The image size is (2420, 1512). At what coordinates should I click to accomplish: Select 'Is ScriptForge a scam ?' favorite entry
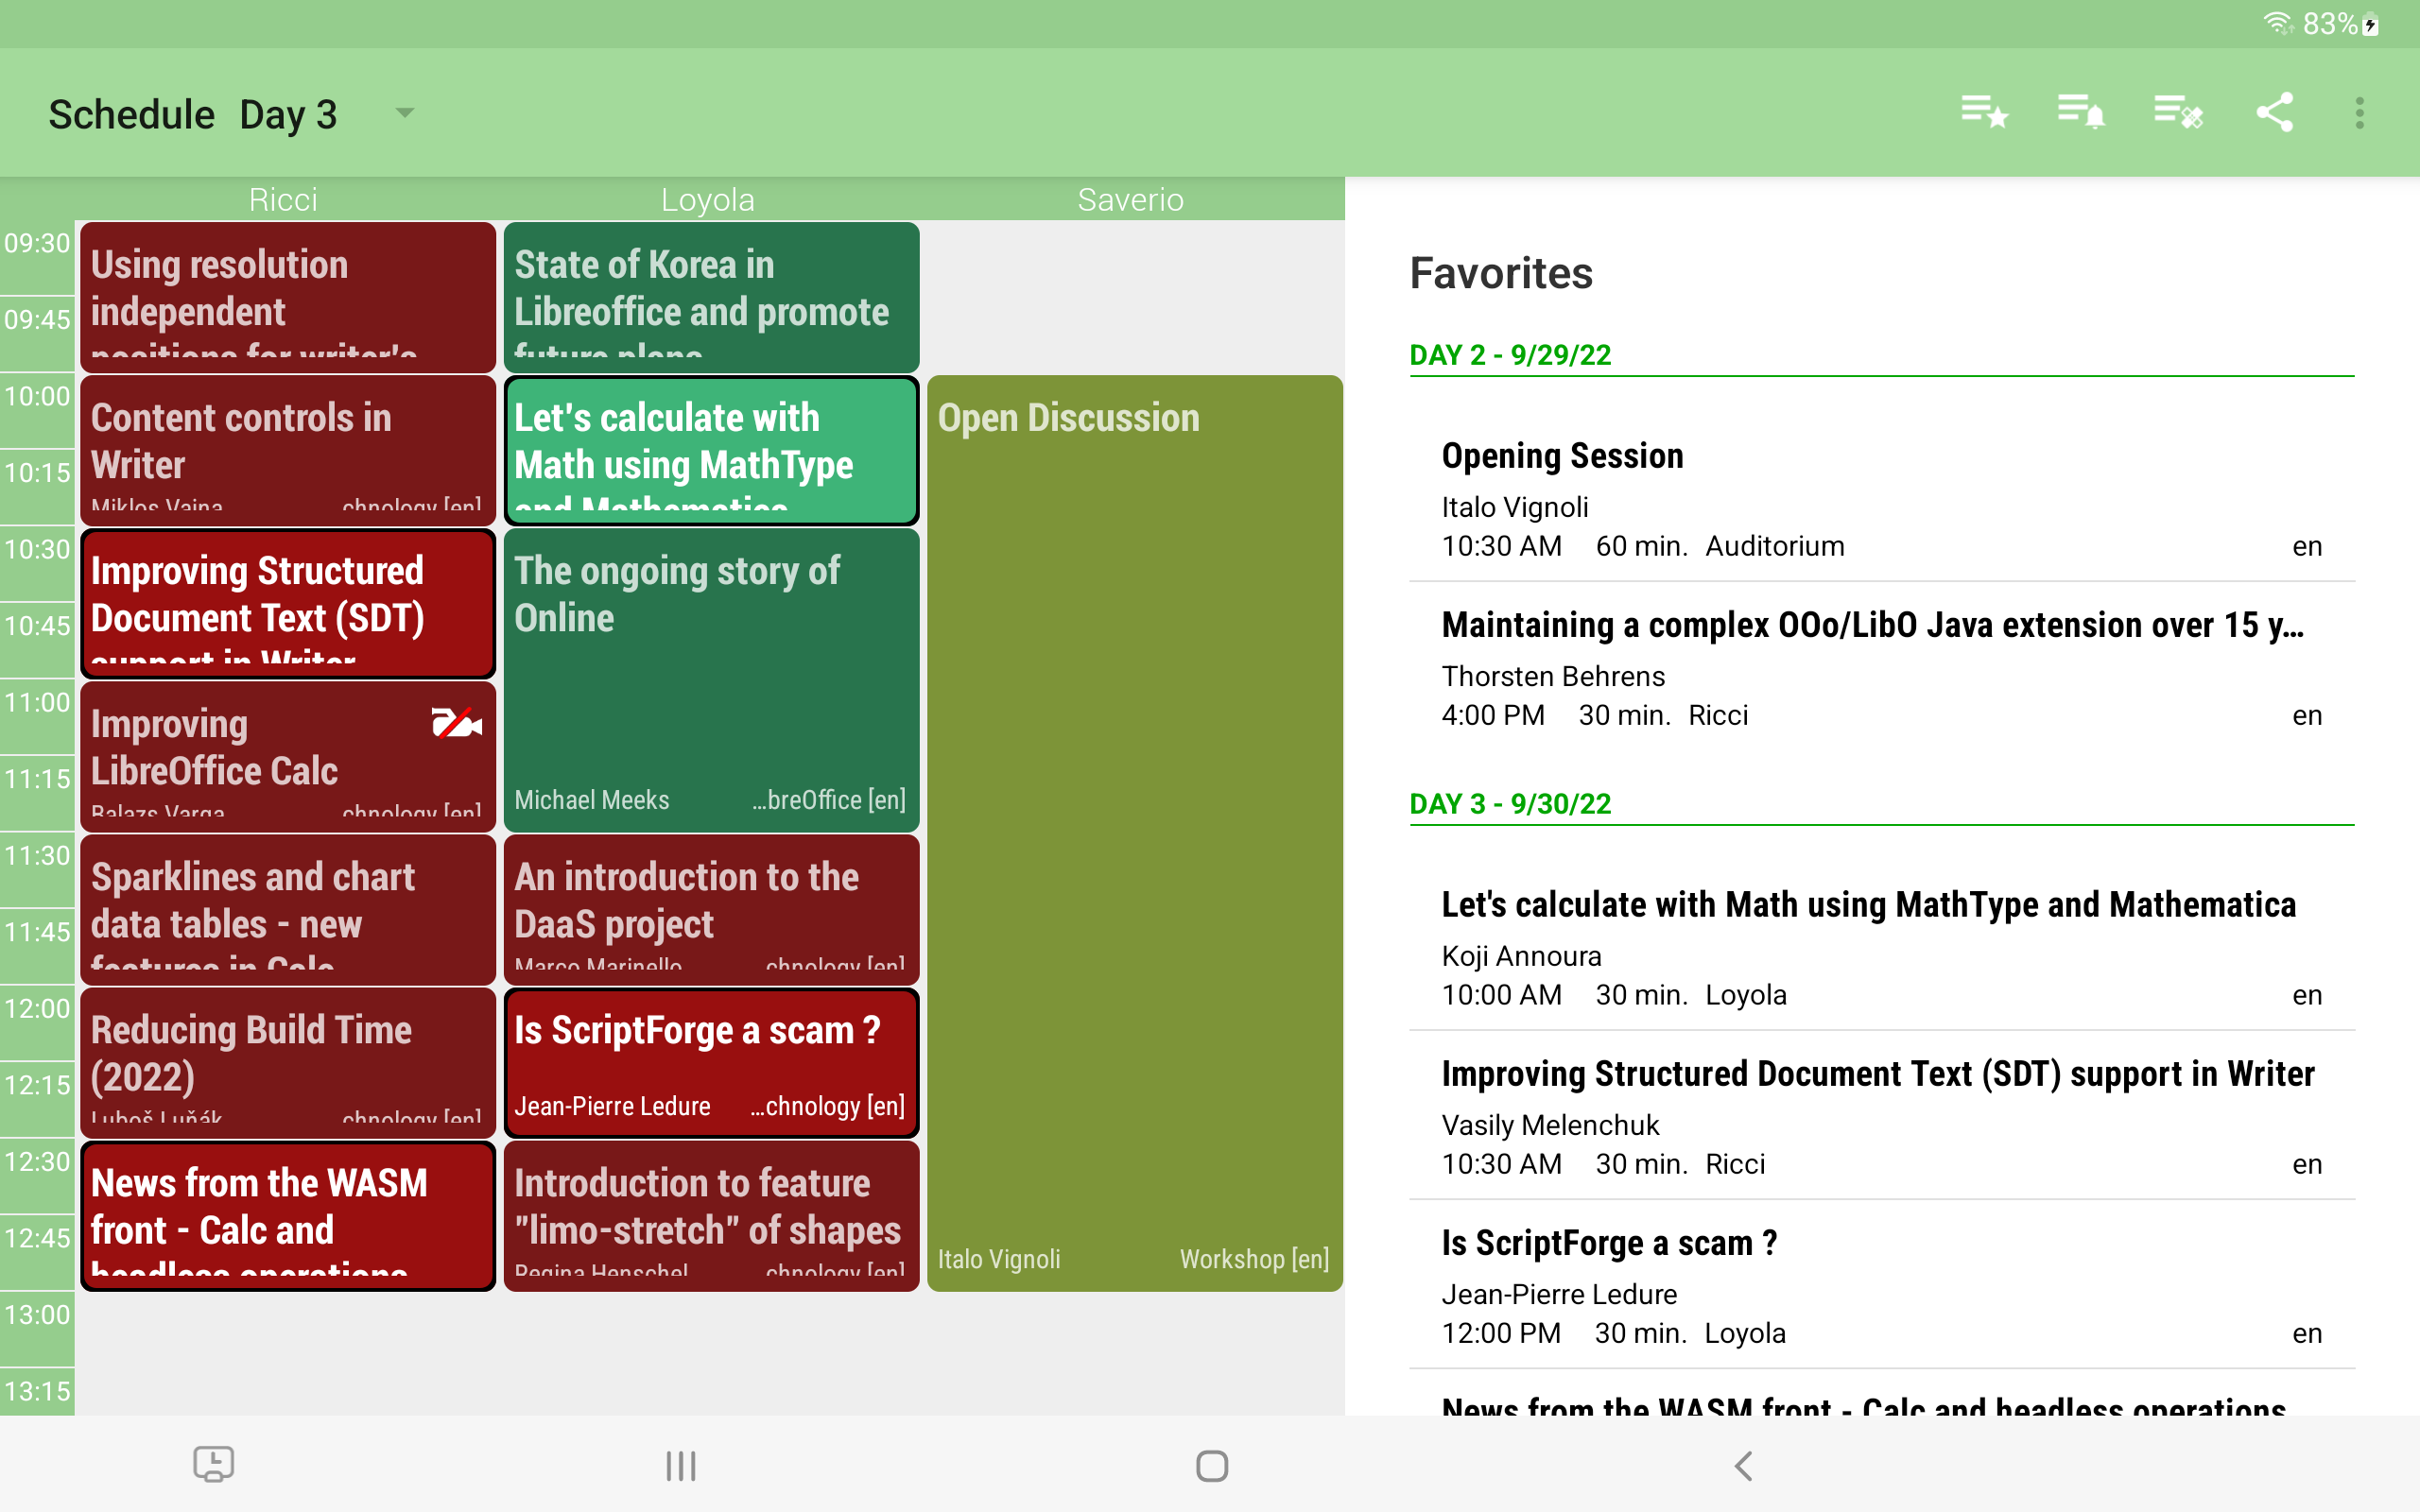pyautogui.click(x=1882, y=1285)
